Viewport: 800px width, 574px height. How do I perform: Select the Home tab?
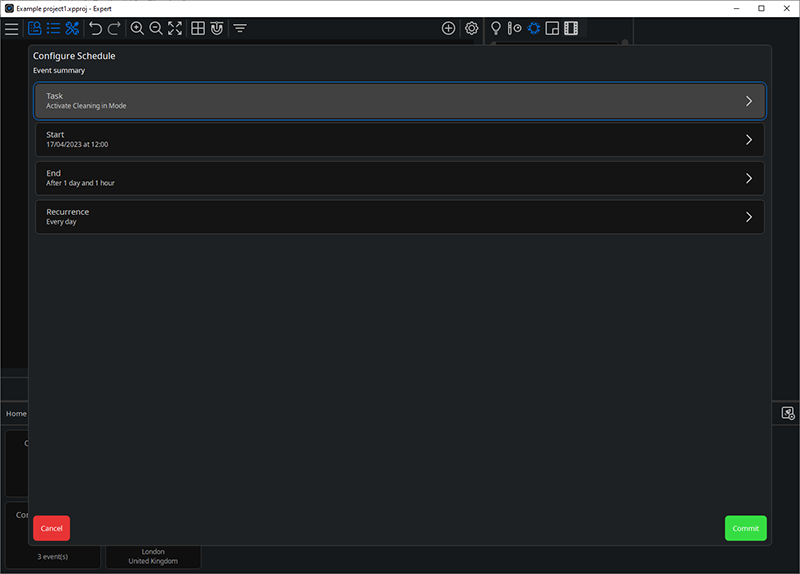16,413
